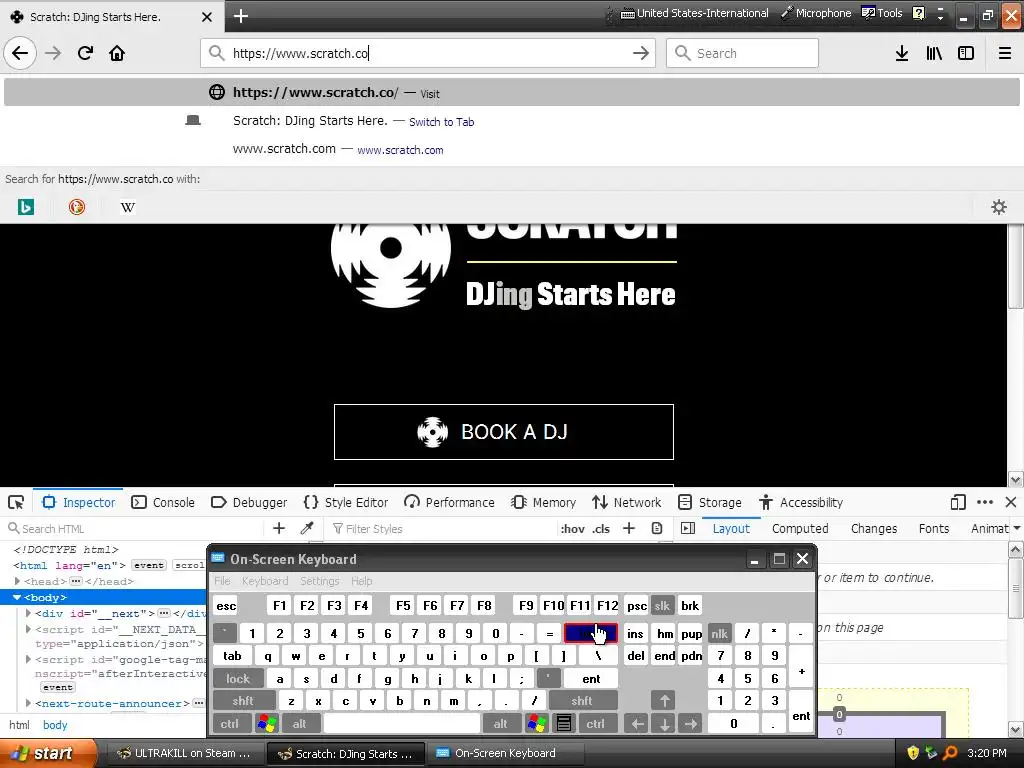
Task: Open the responsive design mode icon
Action: [958, 502]
